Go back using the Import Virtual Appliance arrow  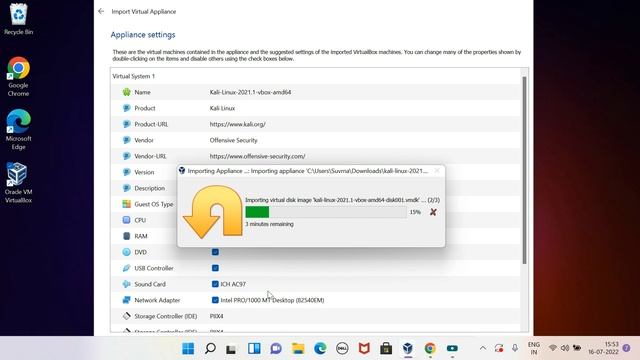click(101, 11)
